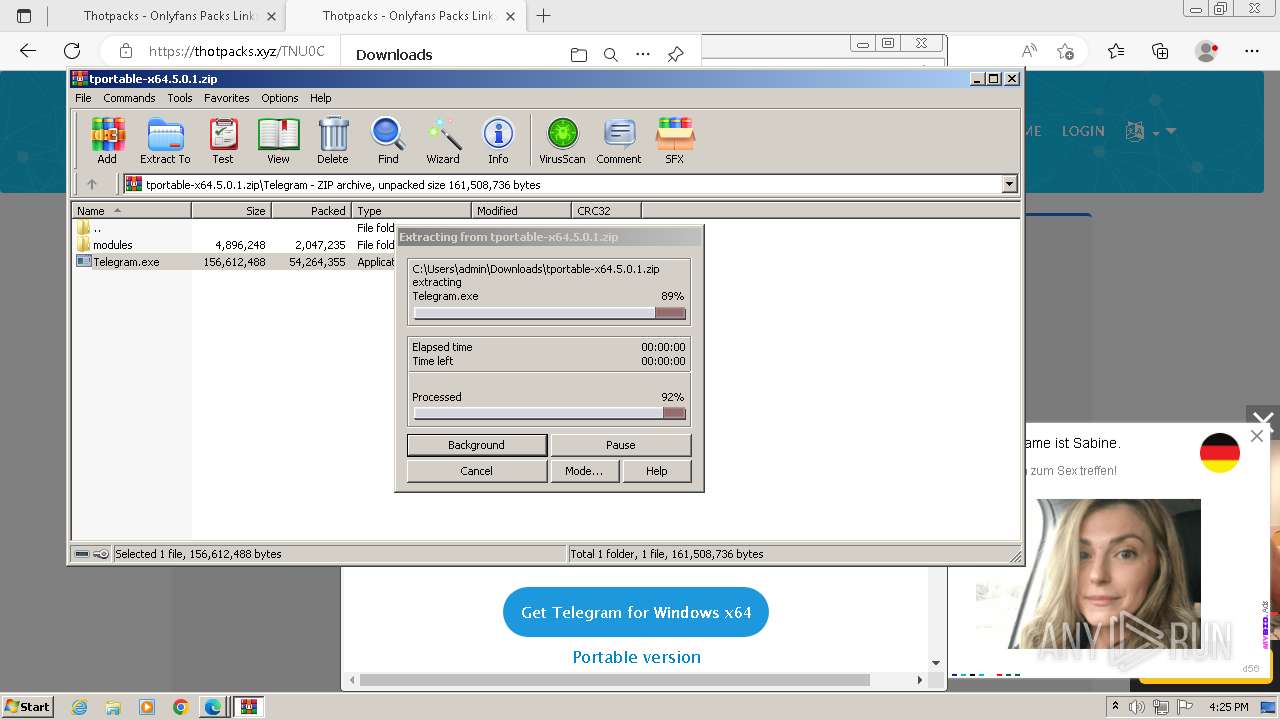The height and width of the screenshot is (720, 1280).
Task: Open the Comment tool
Action: (x=619, y=140)
